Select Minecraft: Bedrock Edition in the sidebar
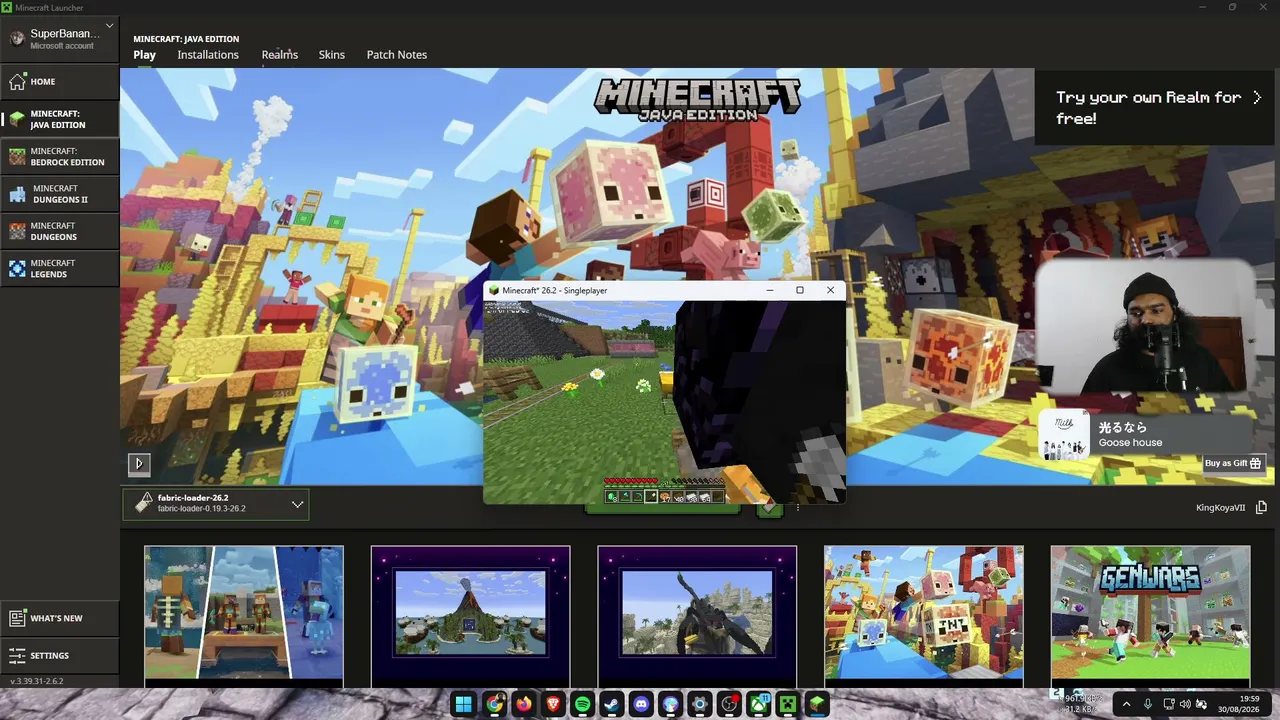The image size is (1280, 720). [x=60, y=156]
